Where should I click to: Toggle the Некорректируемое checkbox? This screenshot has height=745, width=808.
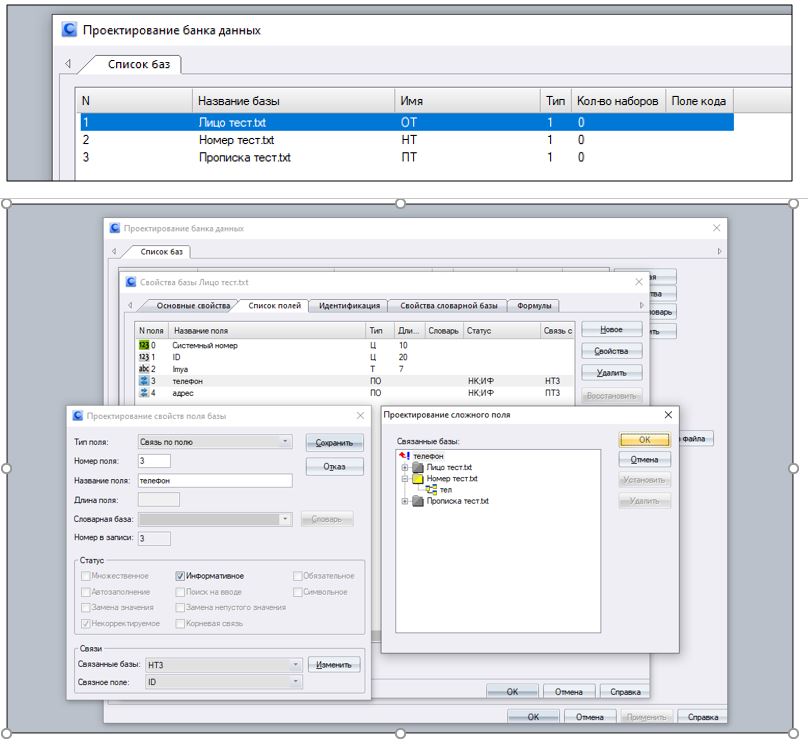click(86, 623)
